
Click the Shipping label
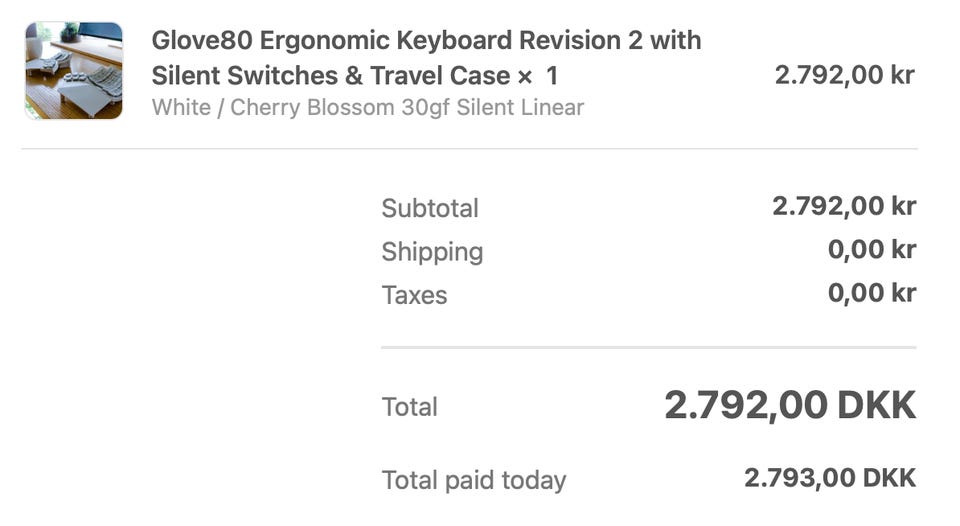tap(432, 251)
